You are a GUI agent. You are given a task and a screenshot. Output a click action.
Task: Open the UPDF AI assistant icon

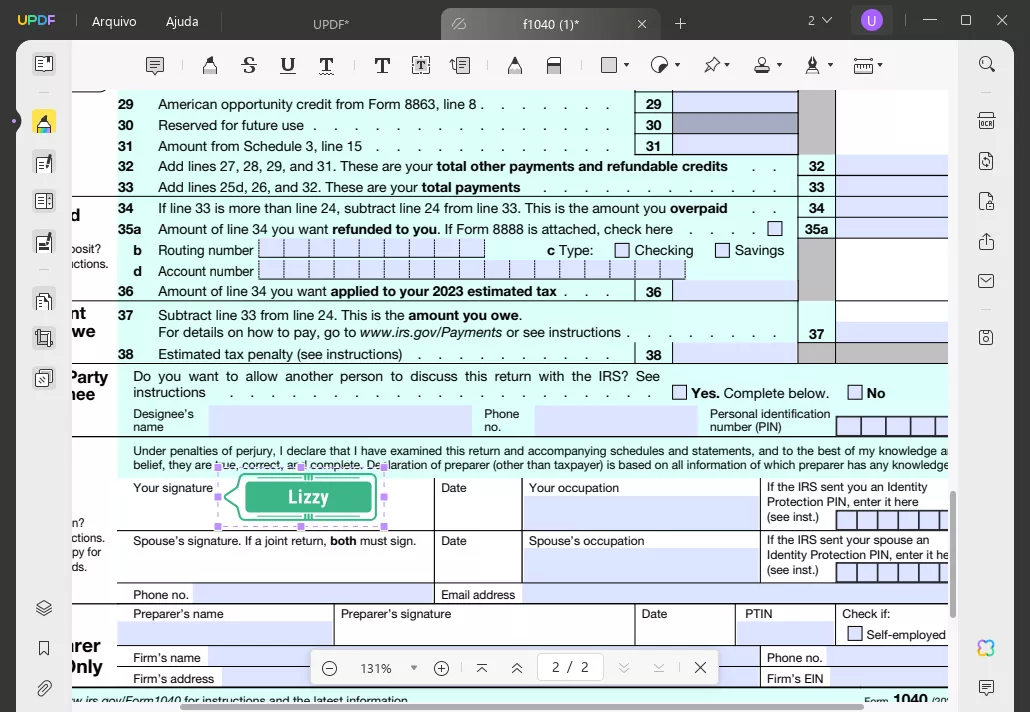pyautogui.click(x=986, y=648)
